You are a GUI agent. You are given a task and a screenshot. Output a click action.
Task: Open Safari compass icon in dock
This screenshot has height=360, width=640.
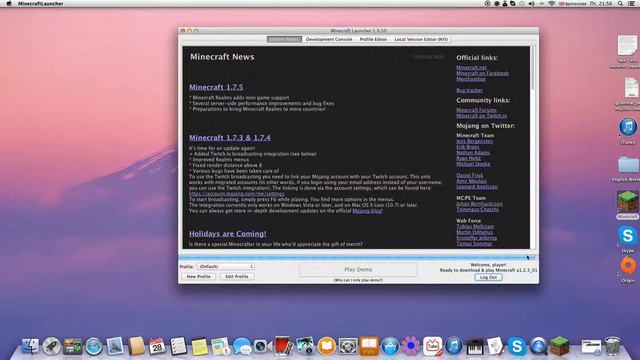tap(94, 346)
